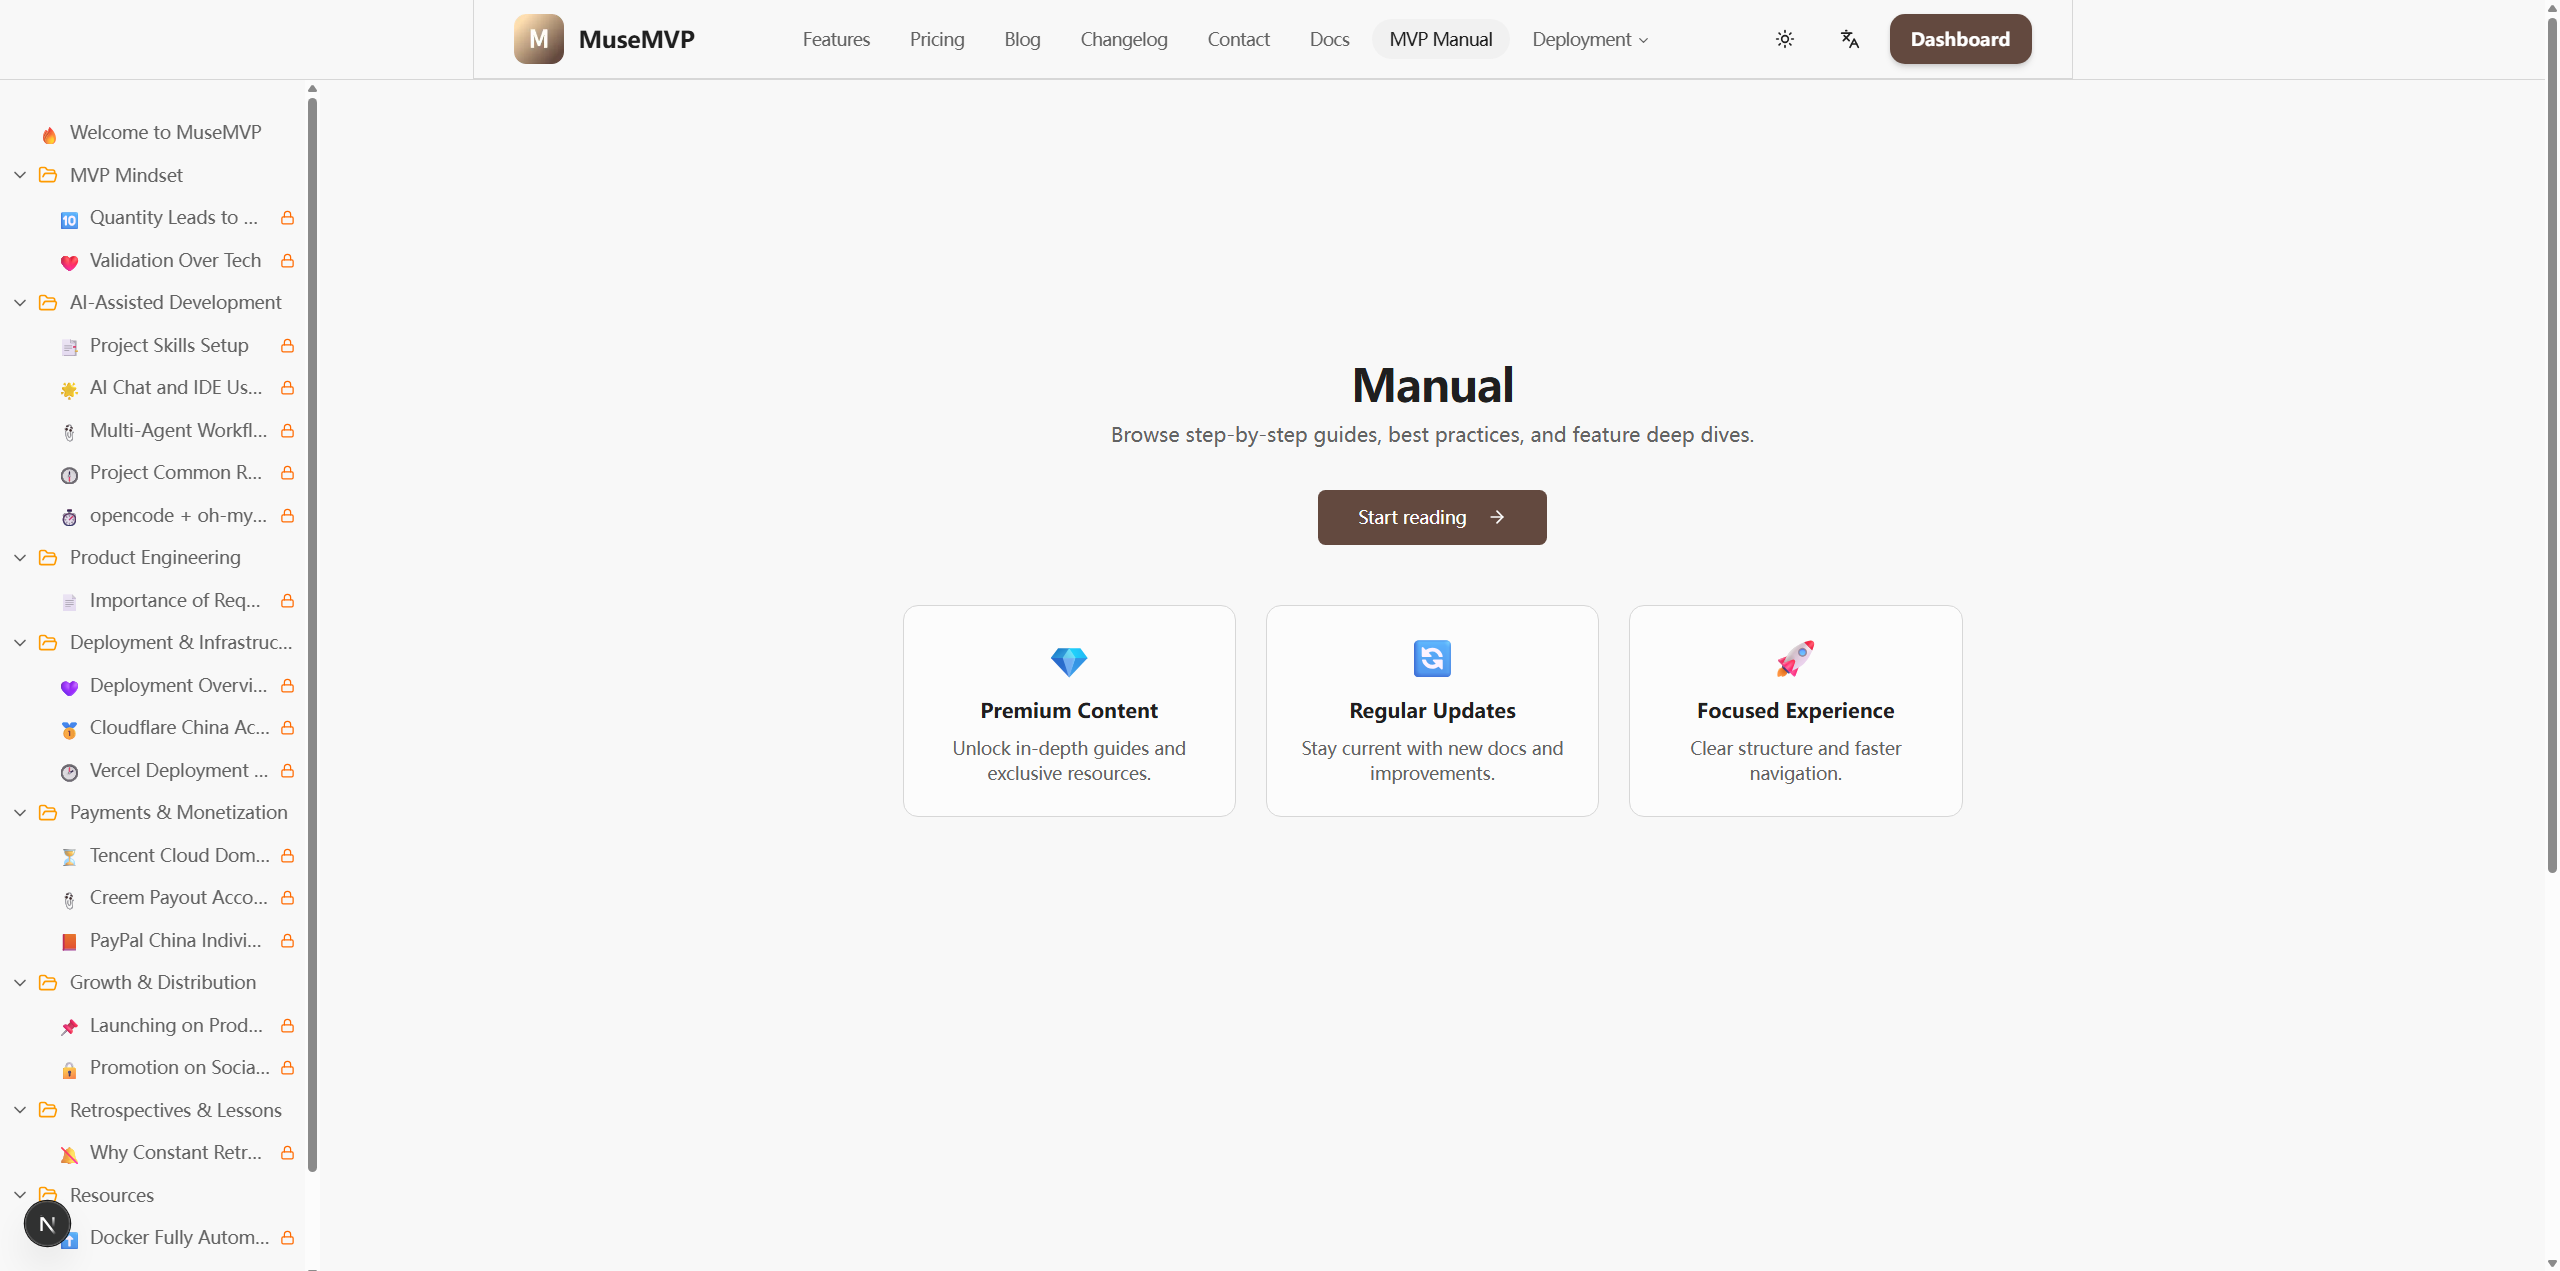This screenshot has width=2560, height=1271.
Task: Click the lock icon beside Validation Over Tech
Action: click(287, 261)
